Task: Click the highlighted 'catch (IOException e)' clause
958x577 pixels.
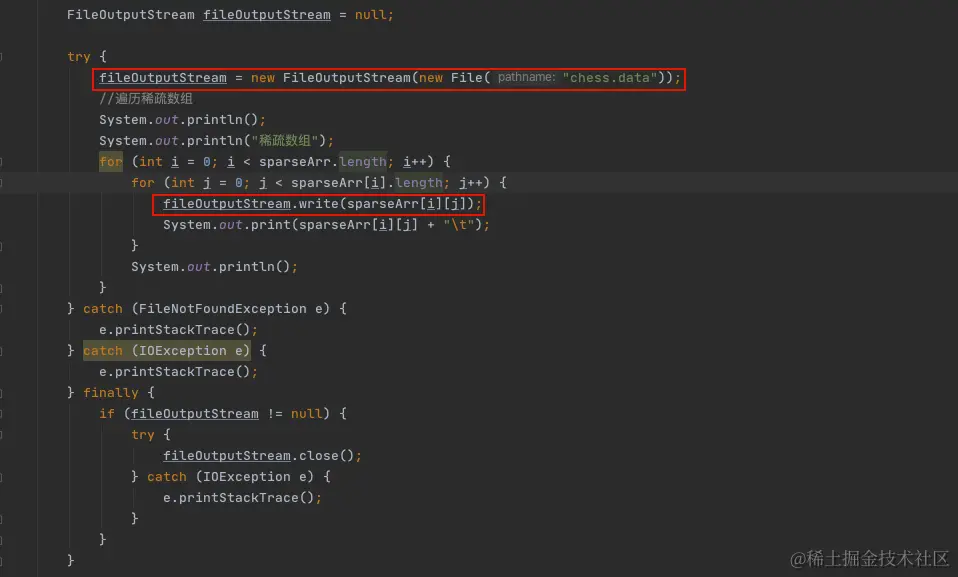Action: point(166,351)
